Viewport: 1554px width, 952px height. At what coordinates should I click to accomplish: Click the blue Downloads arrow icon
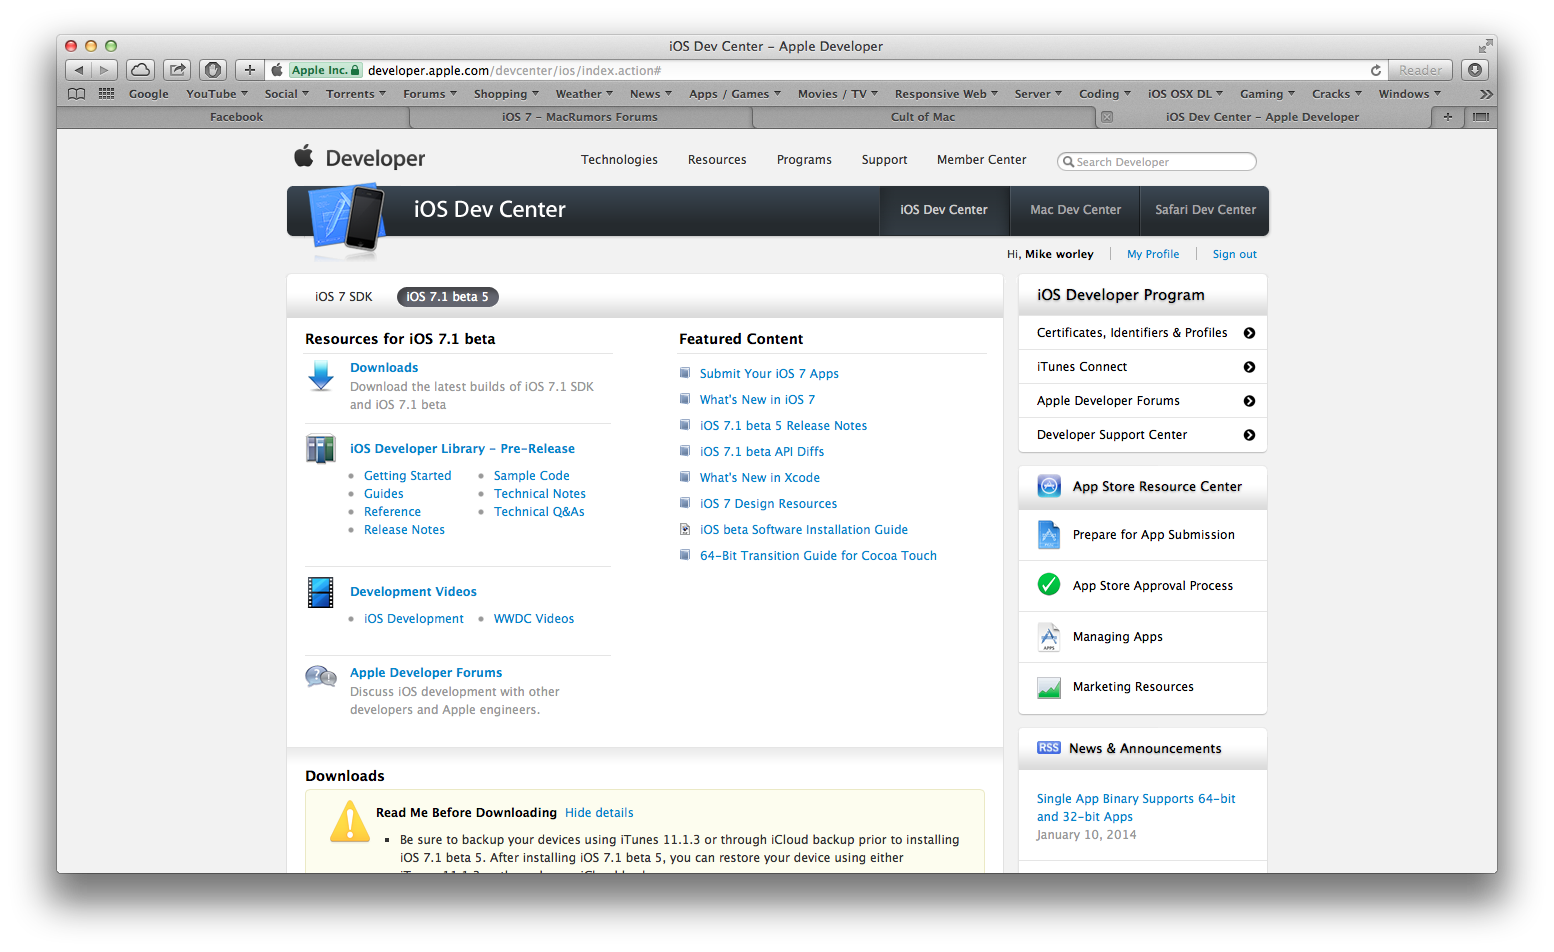coord(320,377)
